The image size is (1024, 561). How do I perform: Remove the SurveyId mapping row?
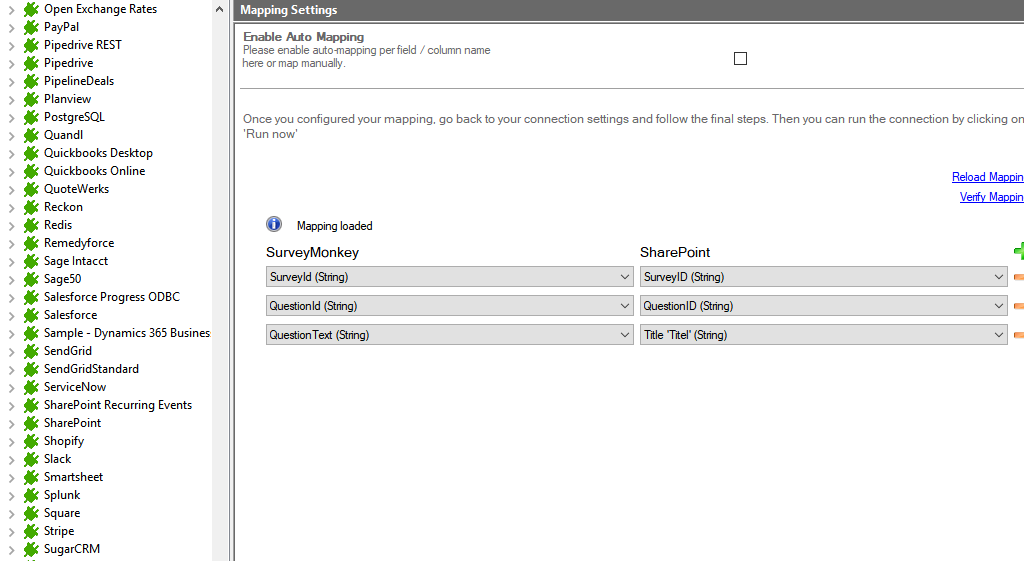point(1018,277)
